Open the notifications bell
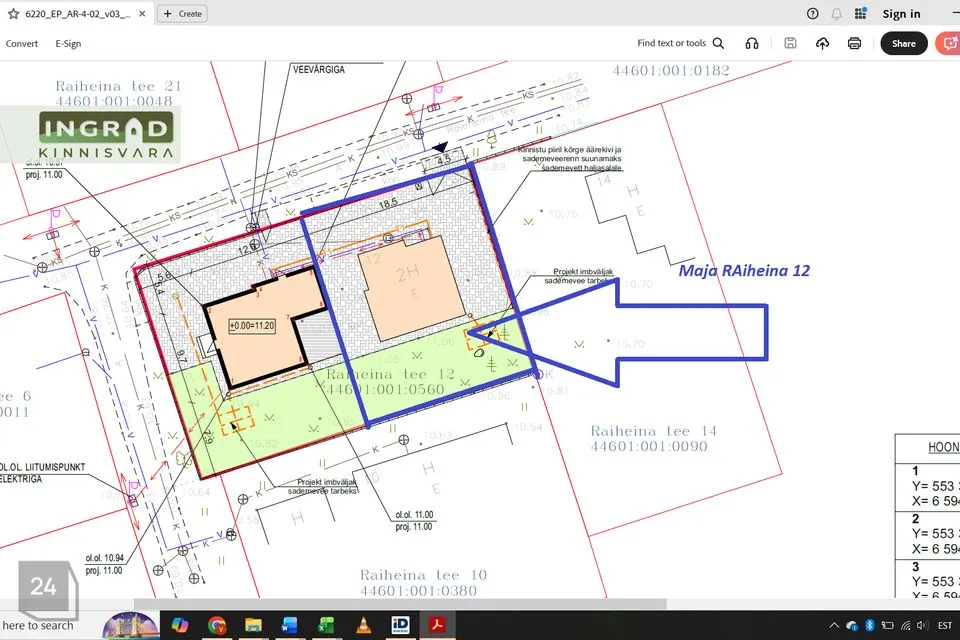960x640 pixels. tap(836, 14)
